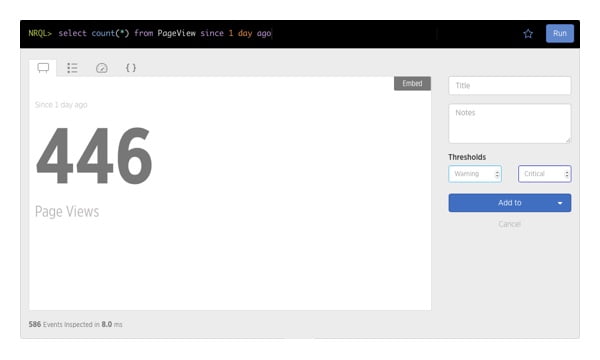Open the Embed chart option
This screenshot has width=600, height=360.
tap(412, 83)
